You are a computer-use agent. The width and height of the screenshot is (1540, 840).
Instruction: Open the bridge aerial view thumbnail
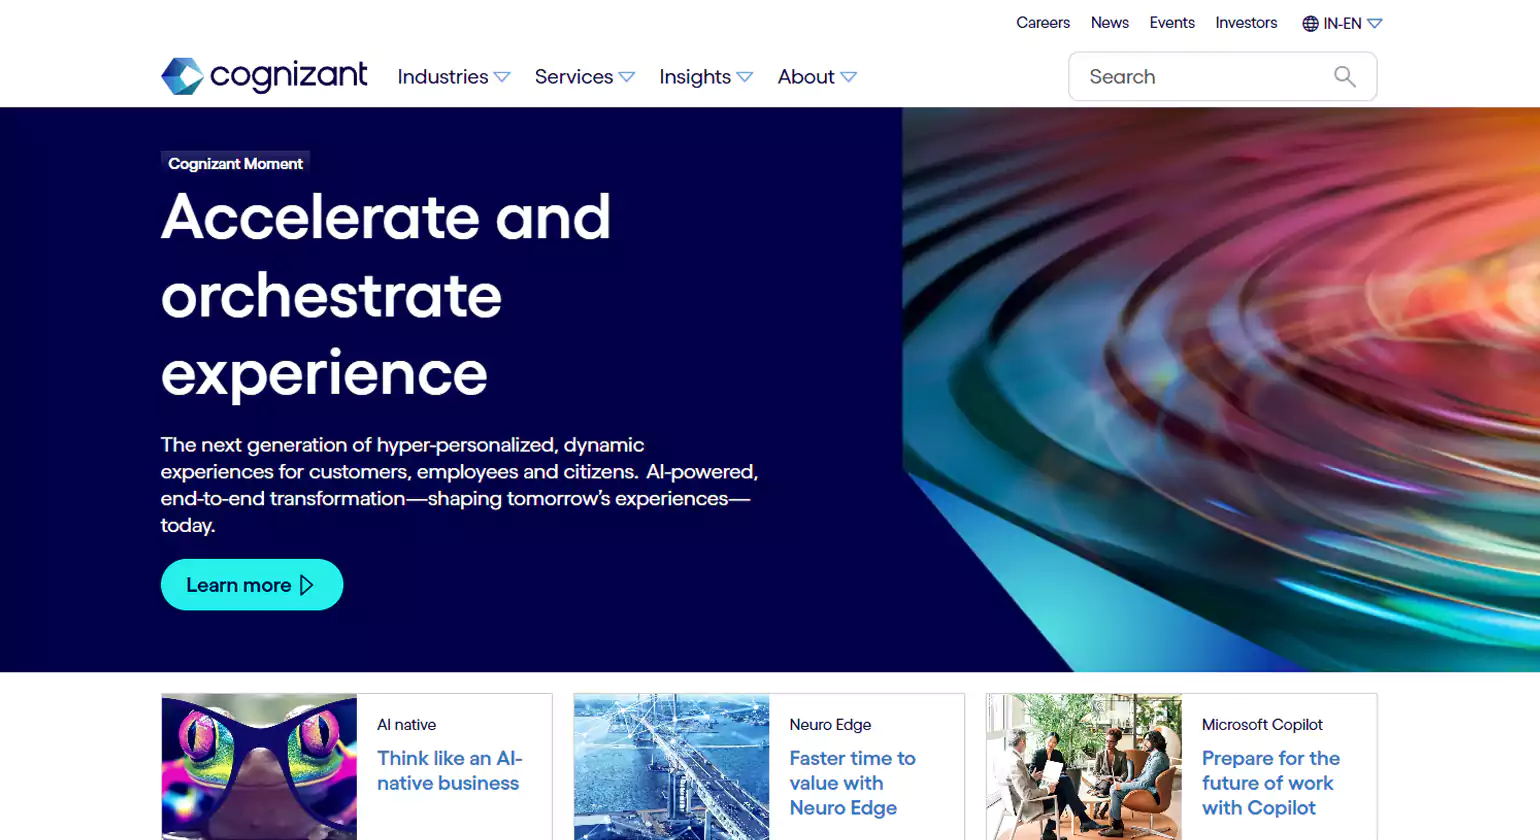(671, 766)
